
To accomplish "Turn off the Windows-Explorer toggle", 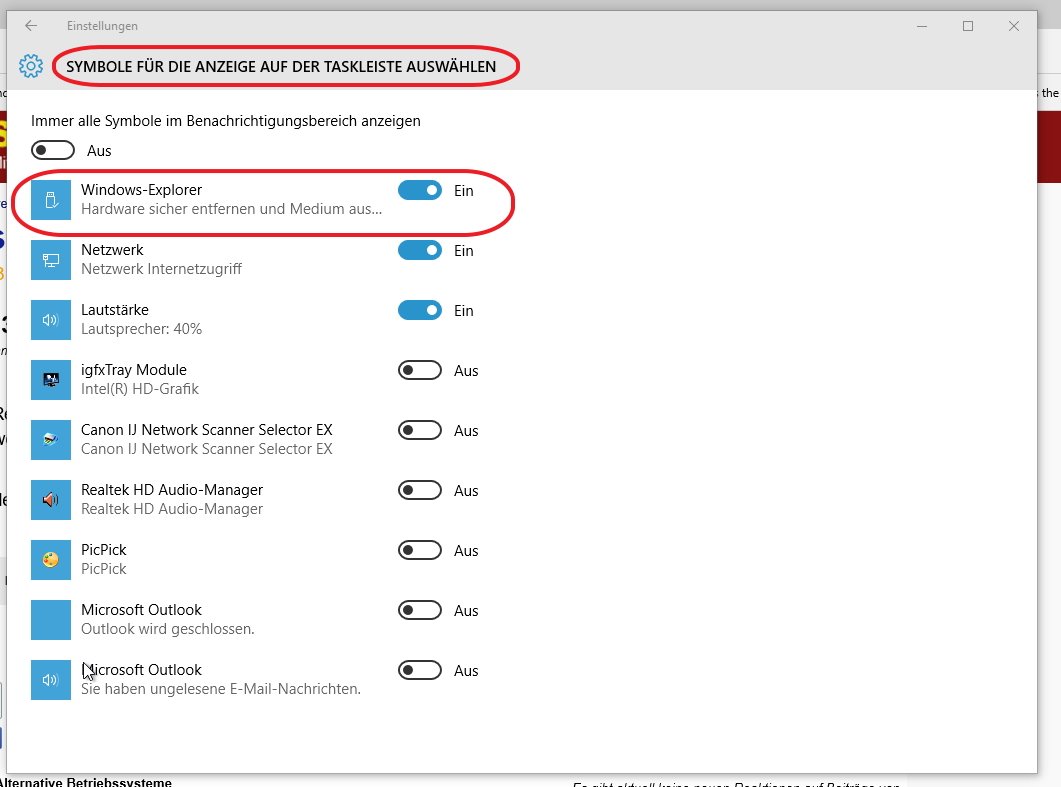I will [420, 190].
